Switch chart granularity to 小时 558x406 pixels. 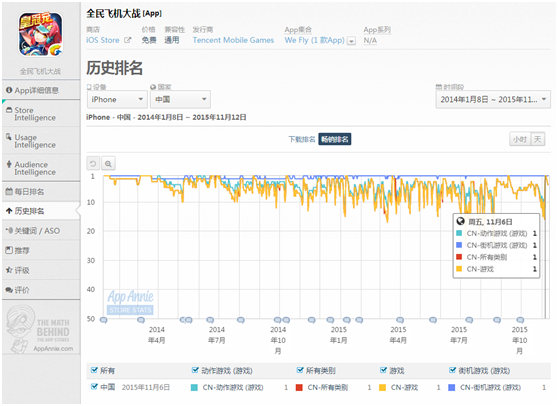click(x=520, y=139)
